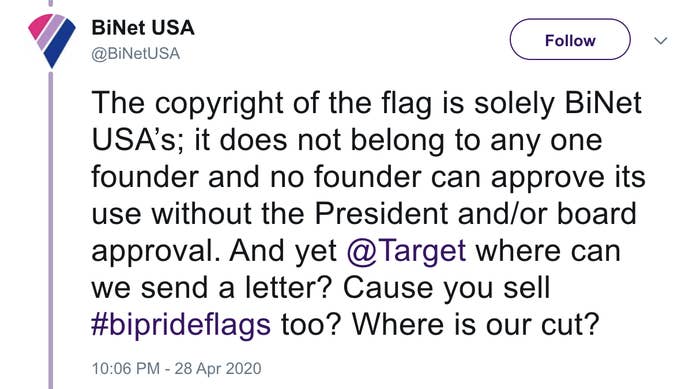
Task: Open the 10:06 PM tweet timestamp
Action: tap(125, 368)
